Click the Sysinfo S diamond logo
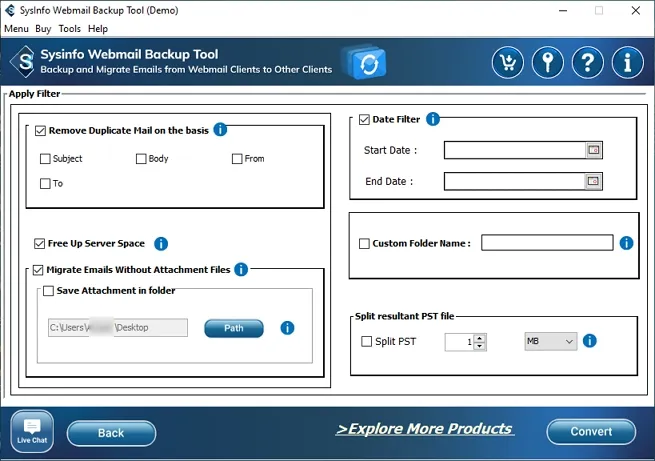Image resolution: width=655 pixels, height=461 pixels. pyautogui.click(x=23, y=62)
